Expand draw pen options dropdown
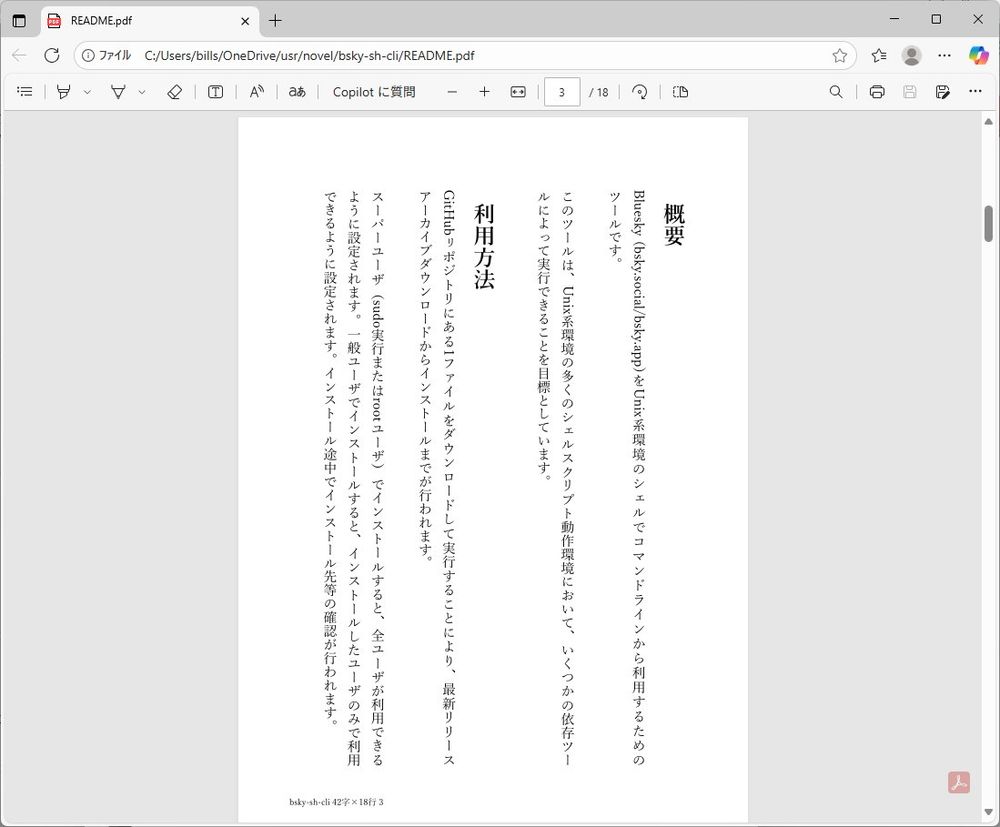 tap(142, 92)
